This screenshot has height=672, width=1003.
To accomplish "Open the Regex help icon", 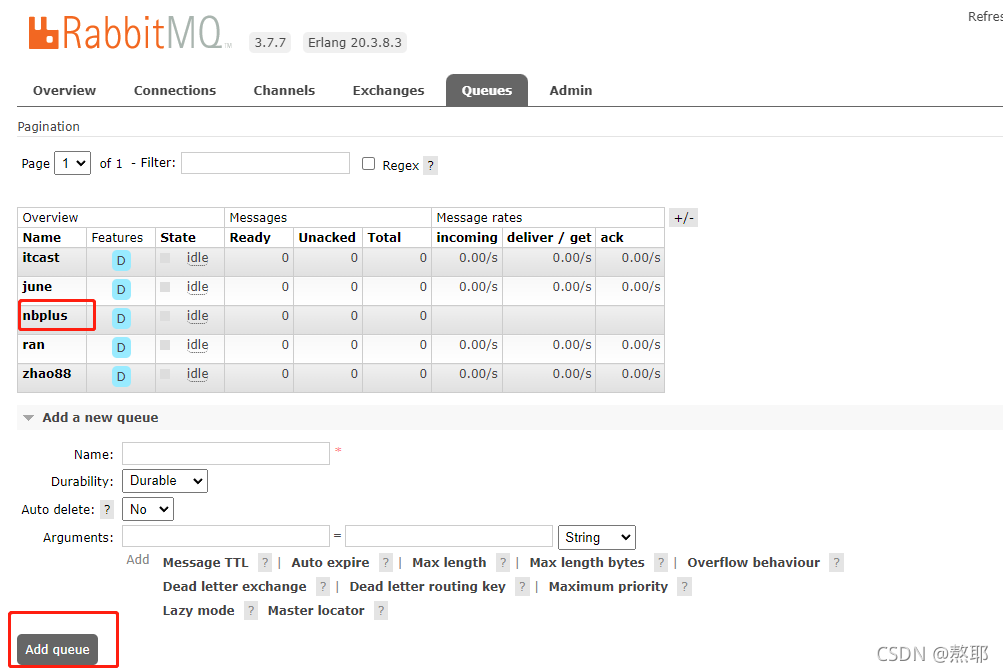I will tap(430, 165).
